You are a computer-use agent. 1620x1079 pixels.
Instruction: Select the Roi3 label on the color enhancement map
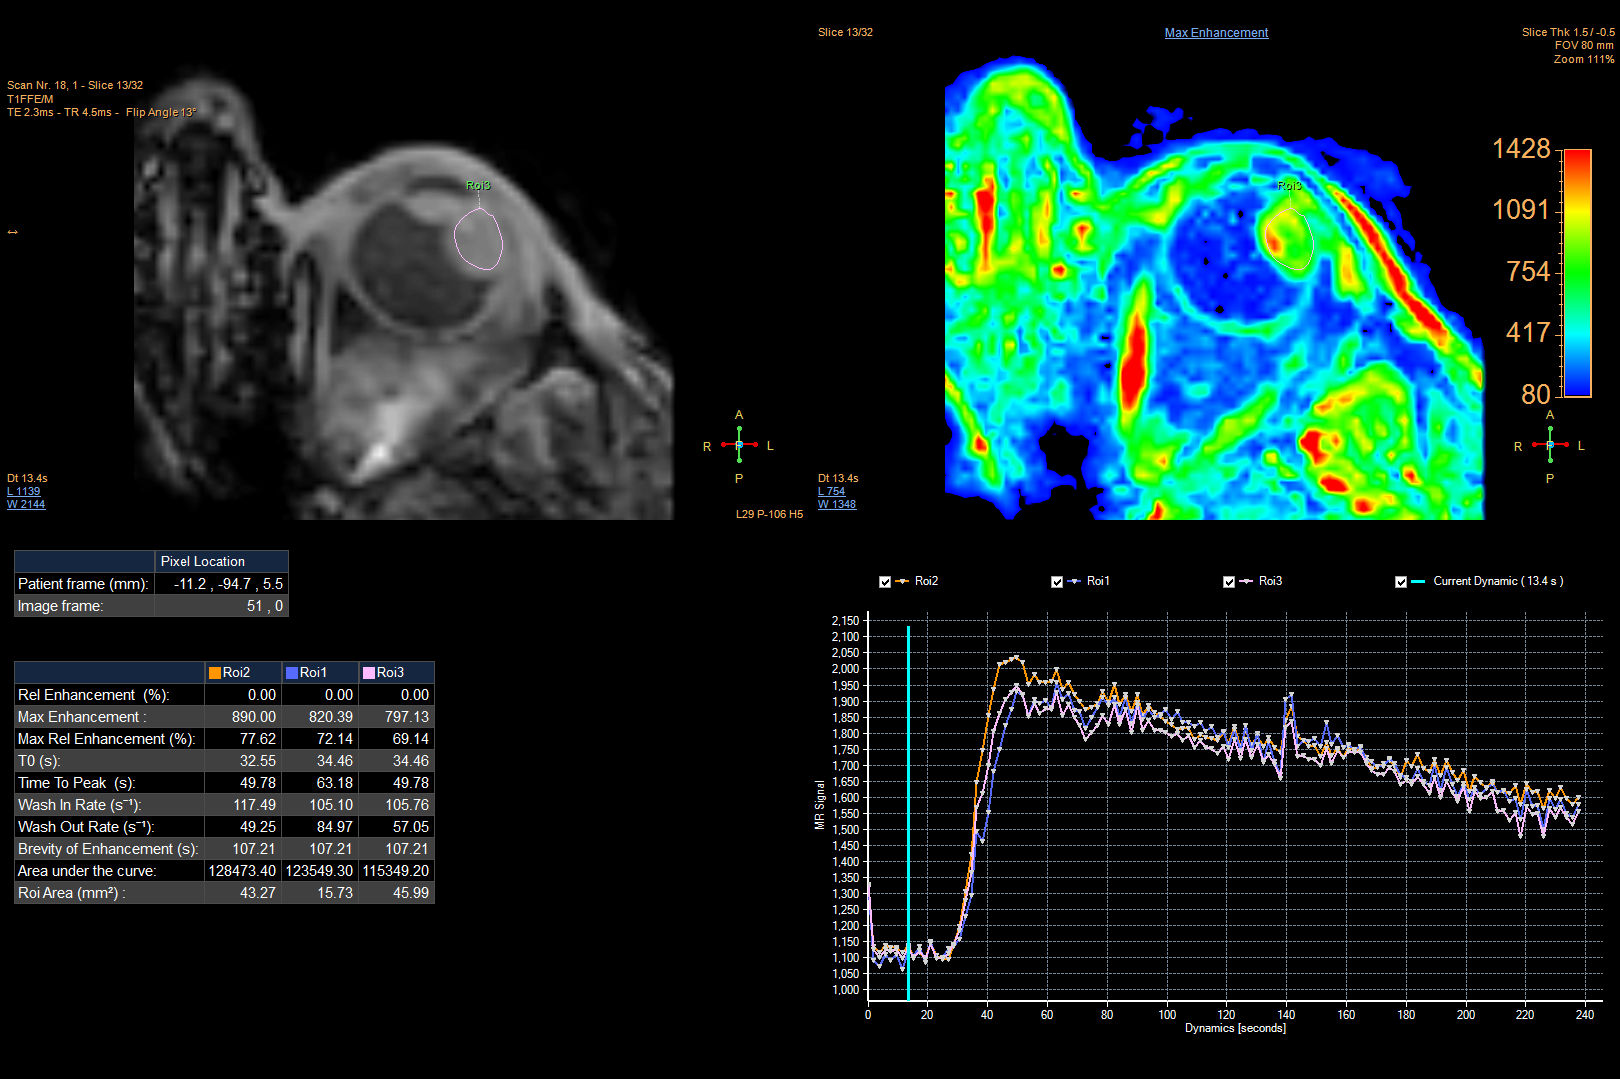pyautogui.click(x=1290, y=184)
